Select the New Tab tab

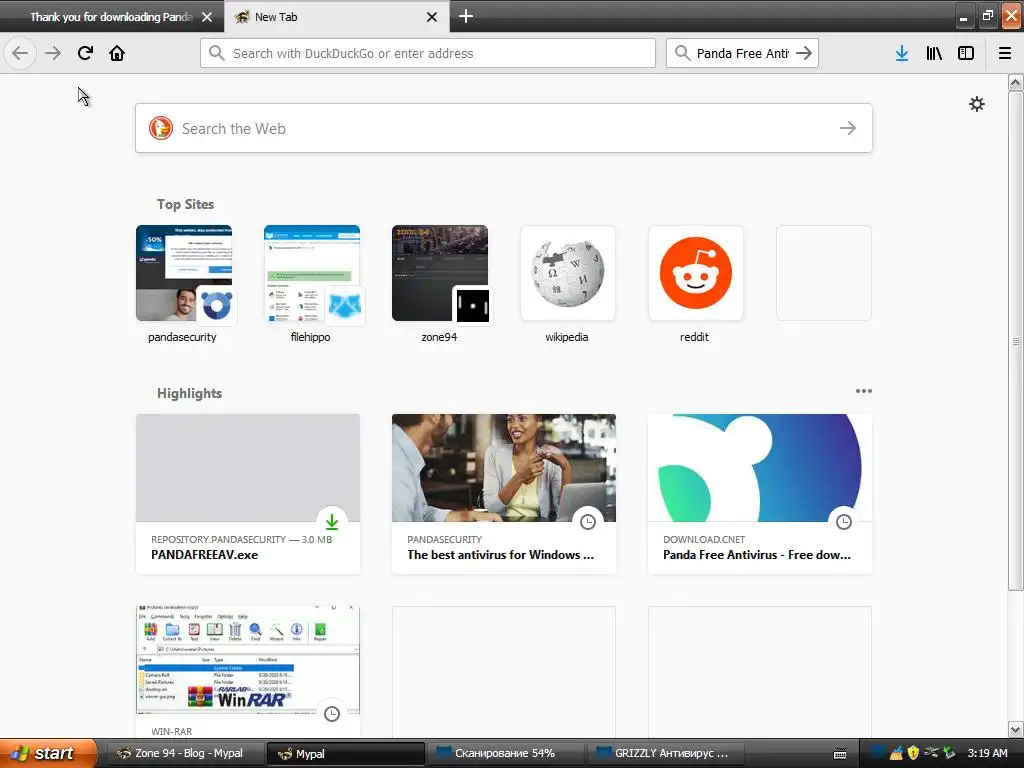point(336,17)
